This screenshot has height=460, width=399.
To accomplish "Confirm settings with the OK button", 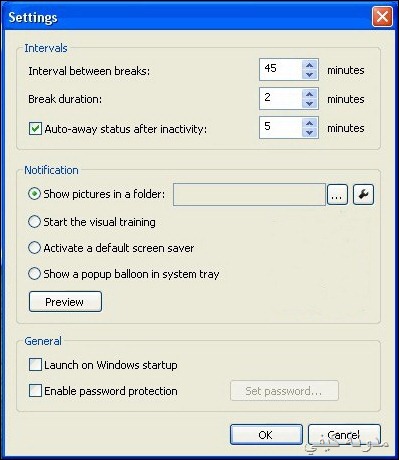I will coord(266,434).
